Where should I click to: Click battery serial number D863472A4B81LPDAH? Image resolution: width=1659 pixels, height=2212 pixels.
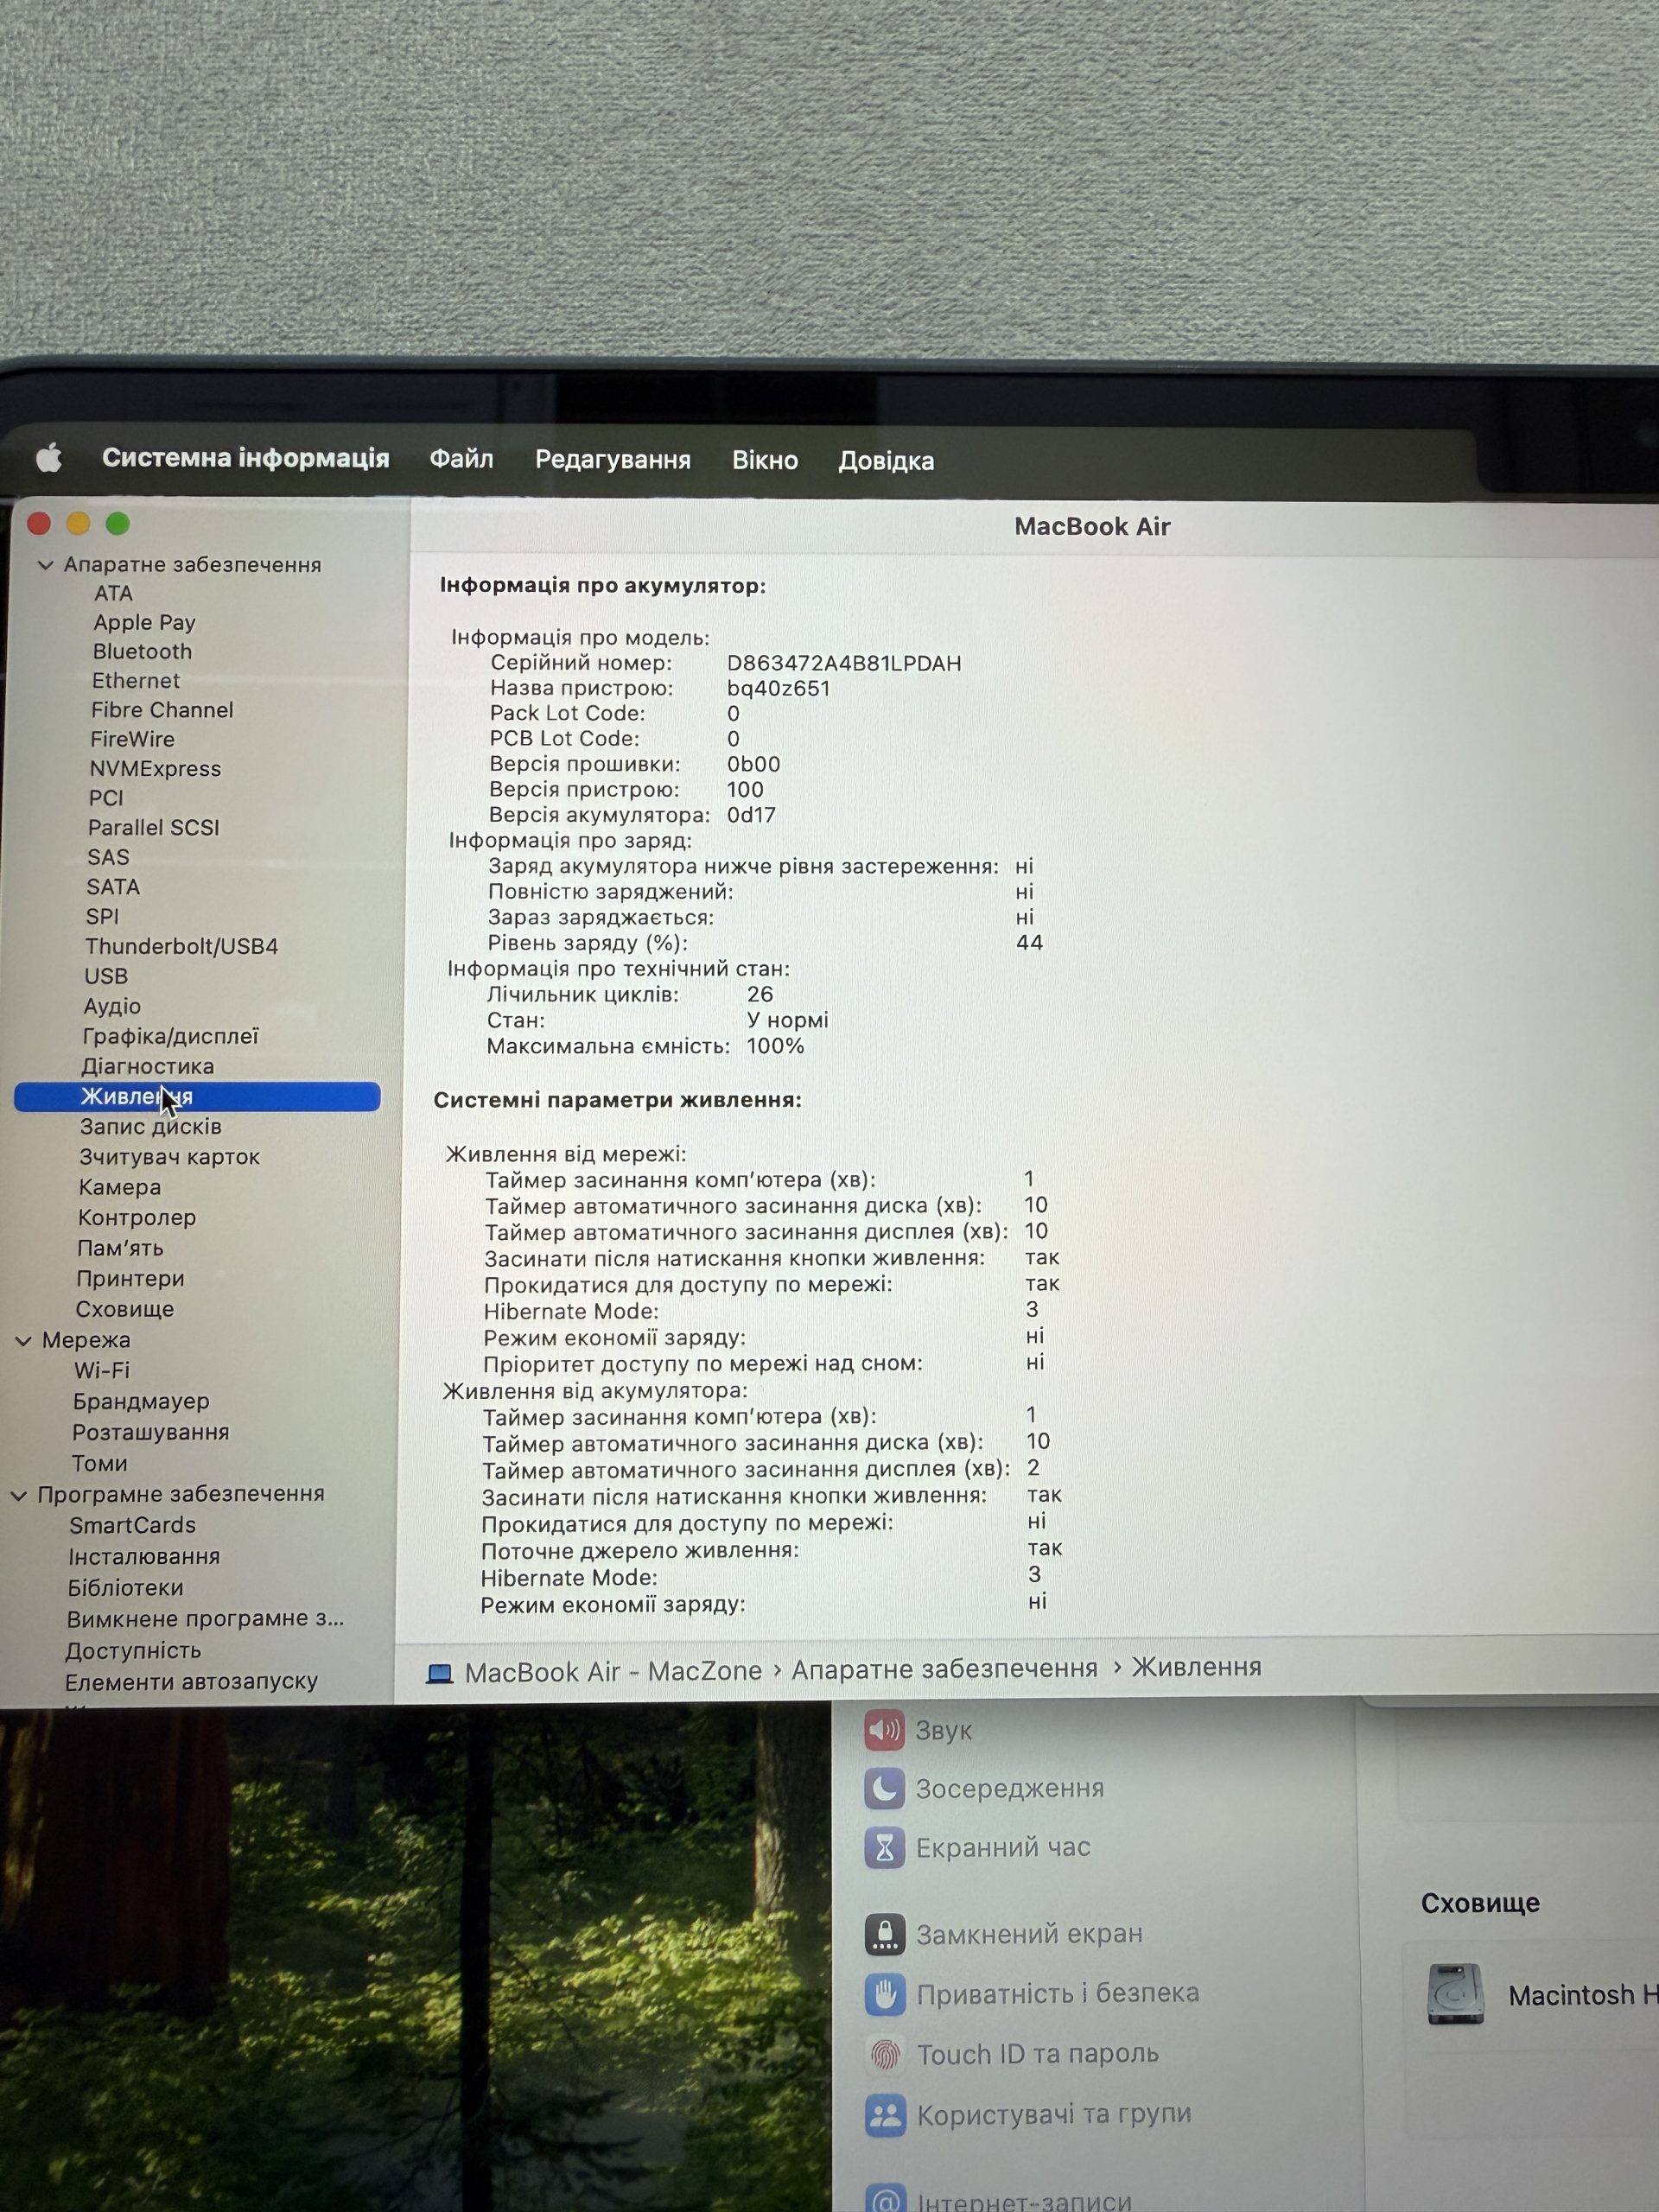coord(844,663)
